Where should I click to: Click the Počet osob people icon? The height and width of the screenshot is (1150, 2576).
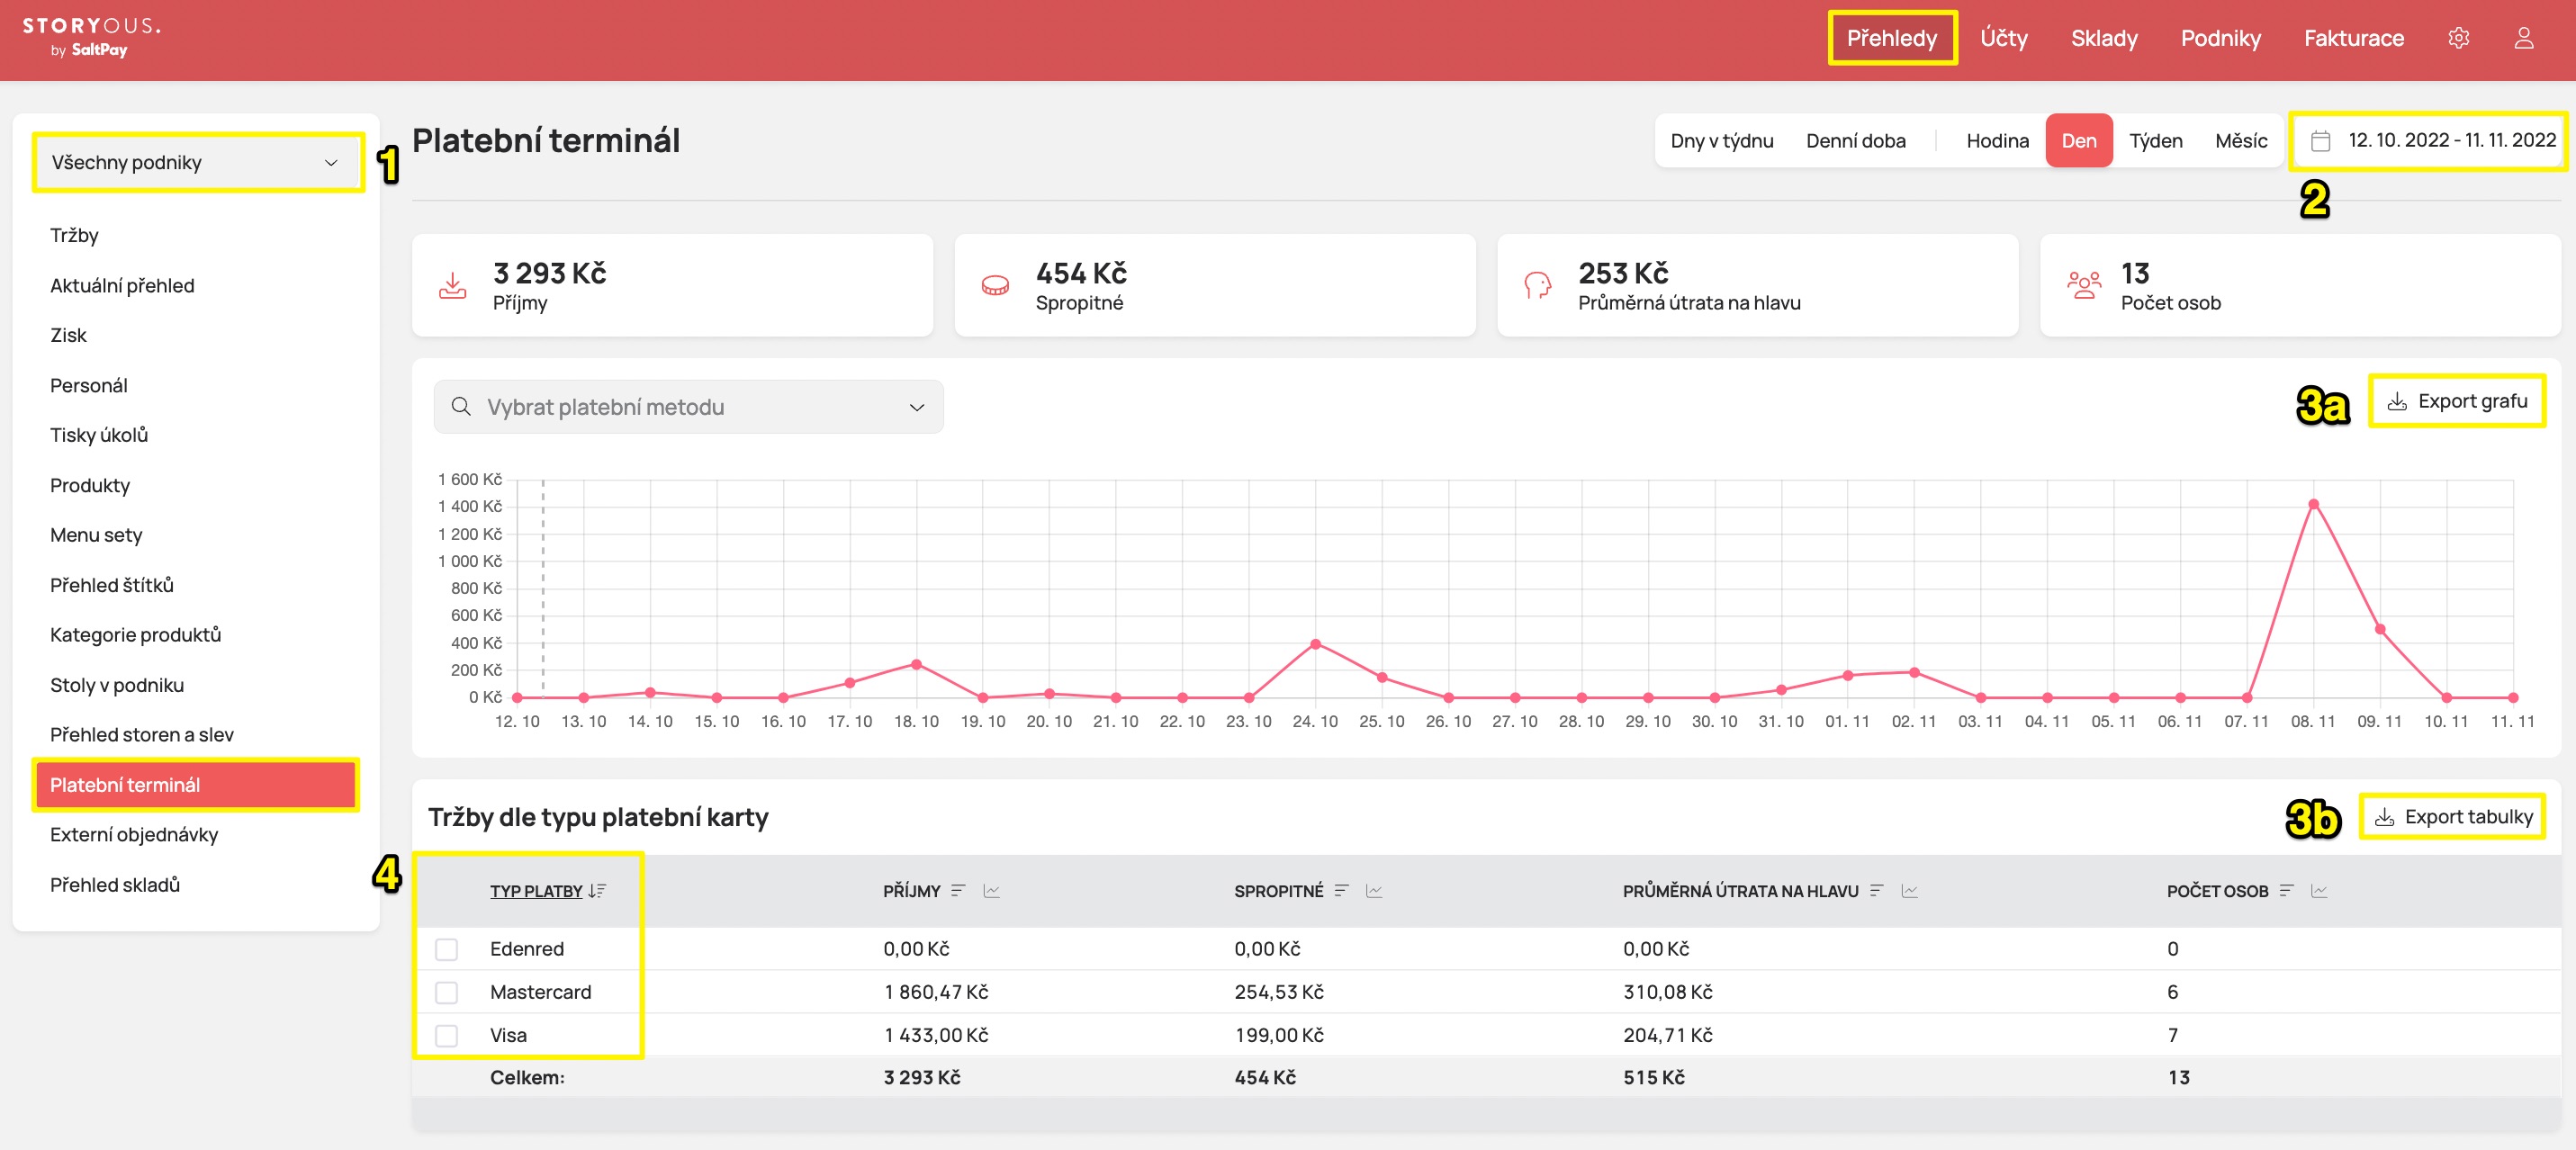(2084, 286)
